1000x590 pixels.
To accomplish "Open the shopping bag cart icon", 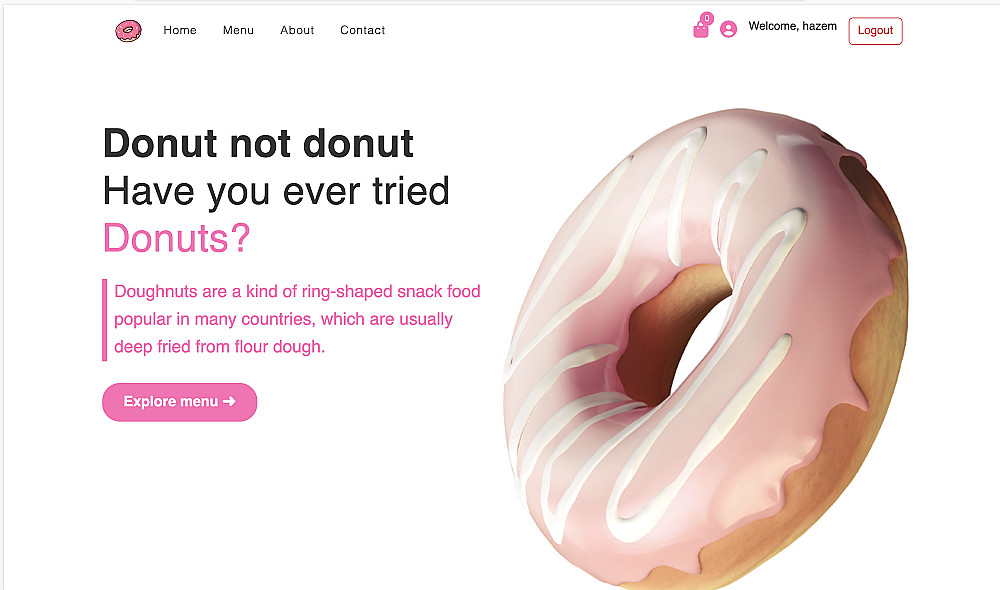I will (x=700, y=30).
